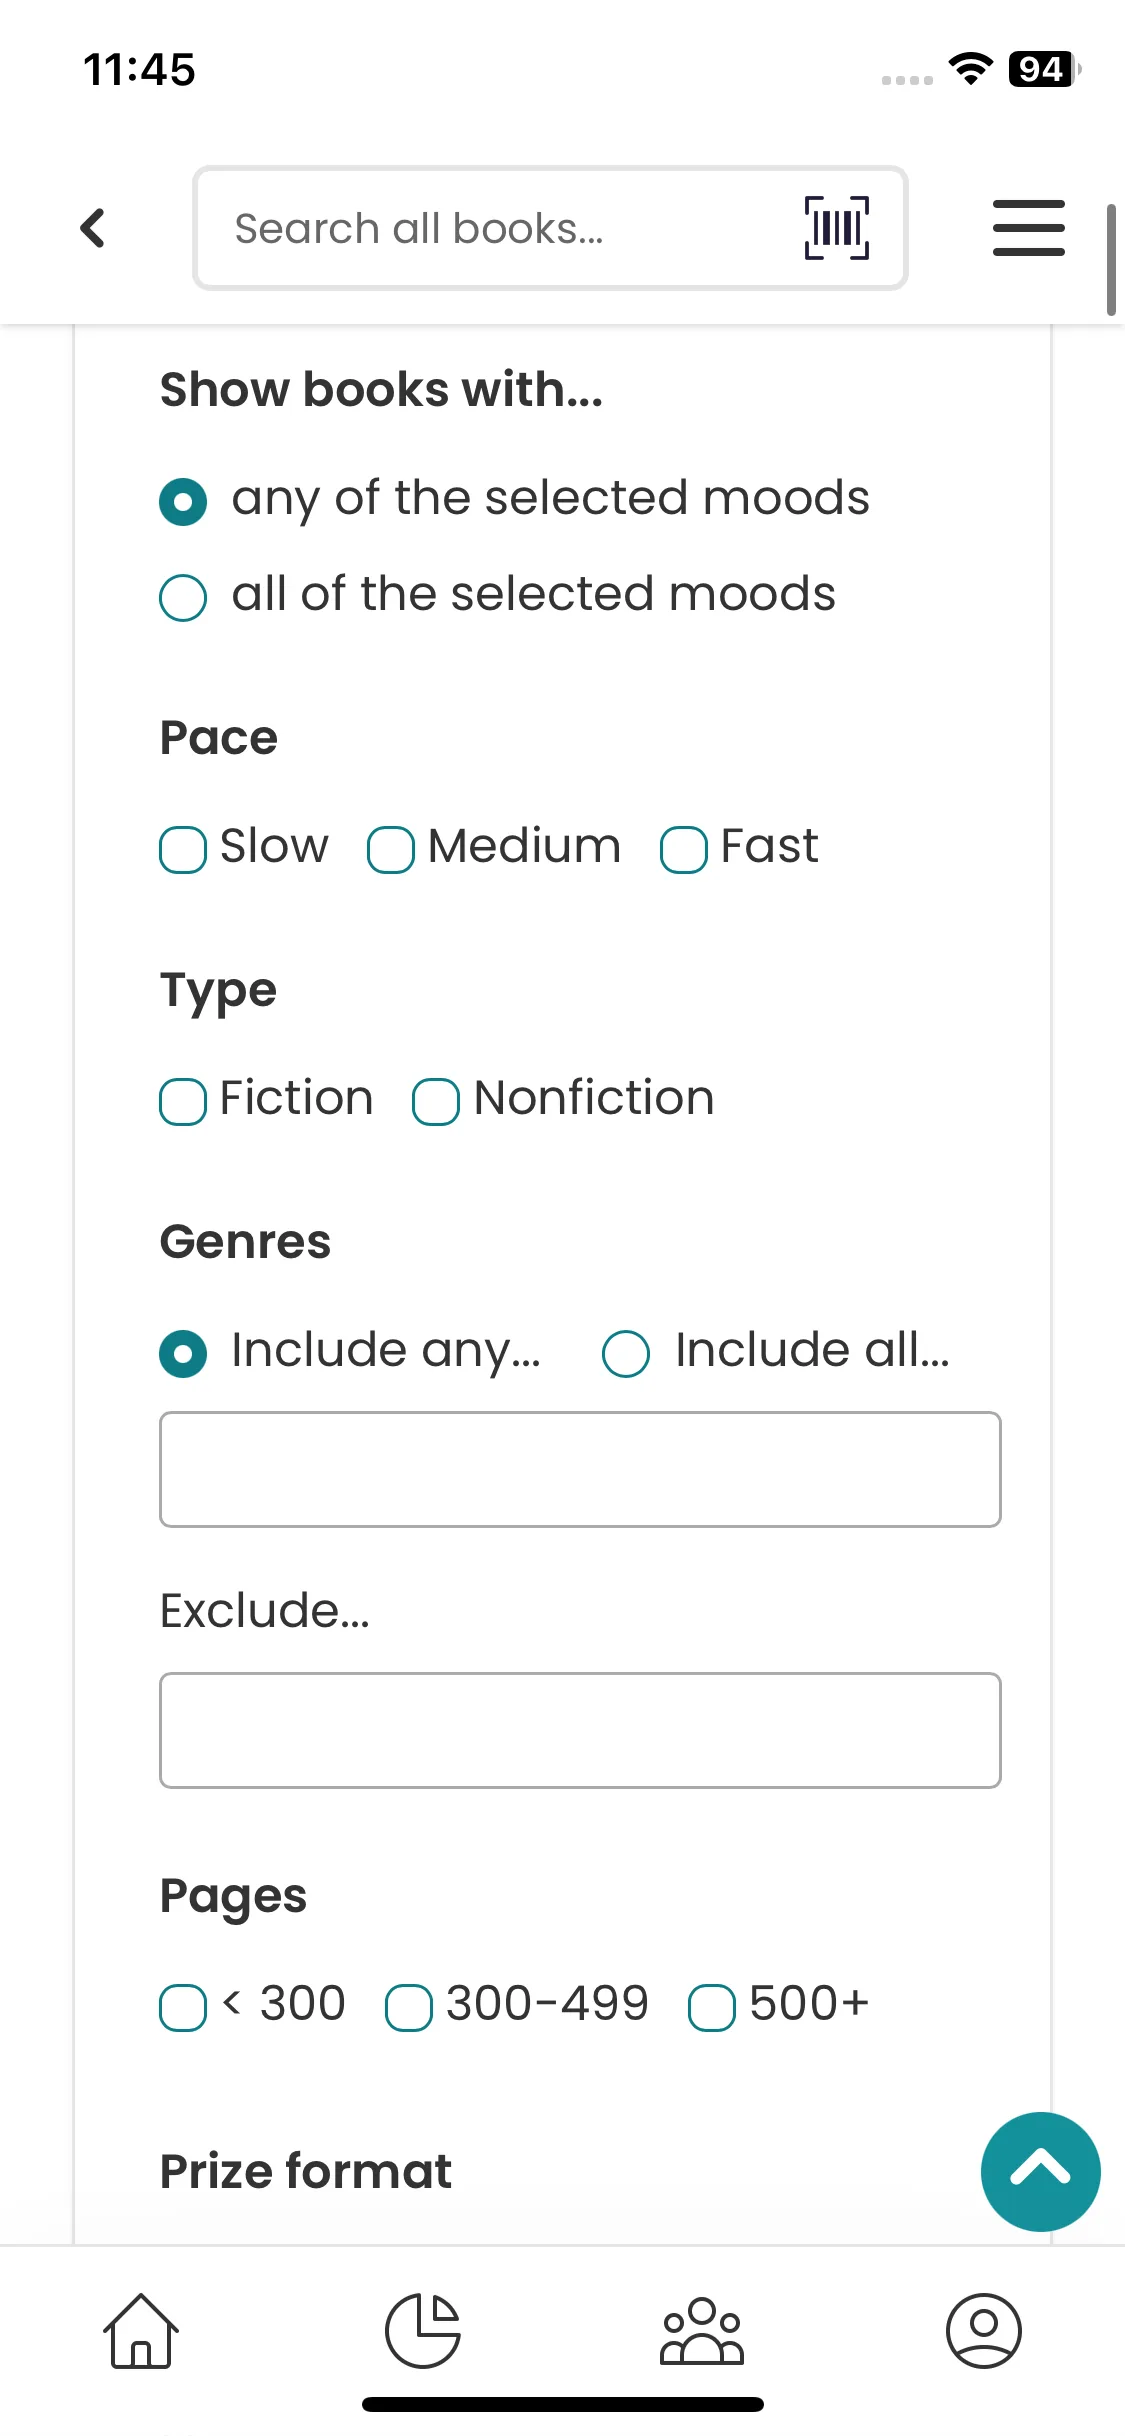Tap the scroll-to-top arrow button
The width and height of the screenshot is (1125, 2436).
1040,2170
